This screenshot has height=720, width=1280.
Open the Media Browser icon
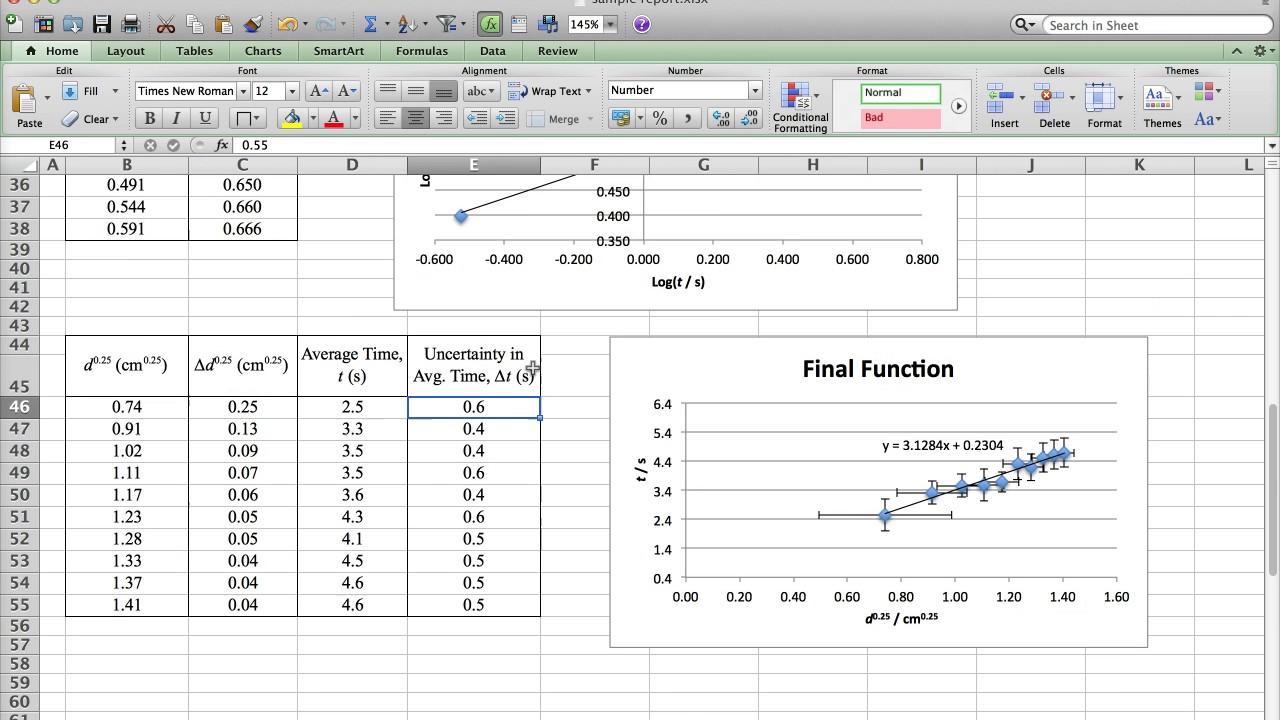[x=547, y=24]
